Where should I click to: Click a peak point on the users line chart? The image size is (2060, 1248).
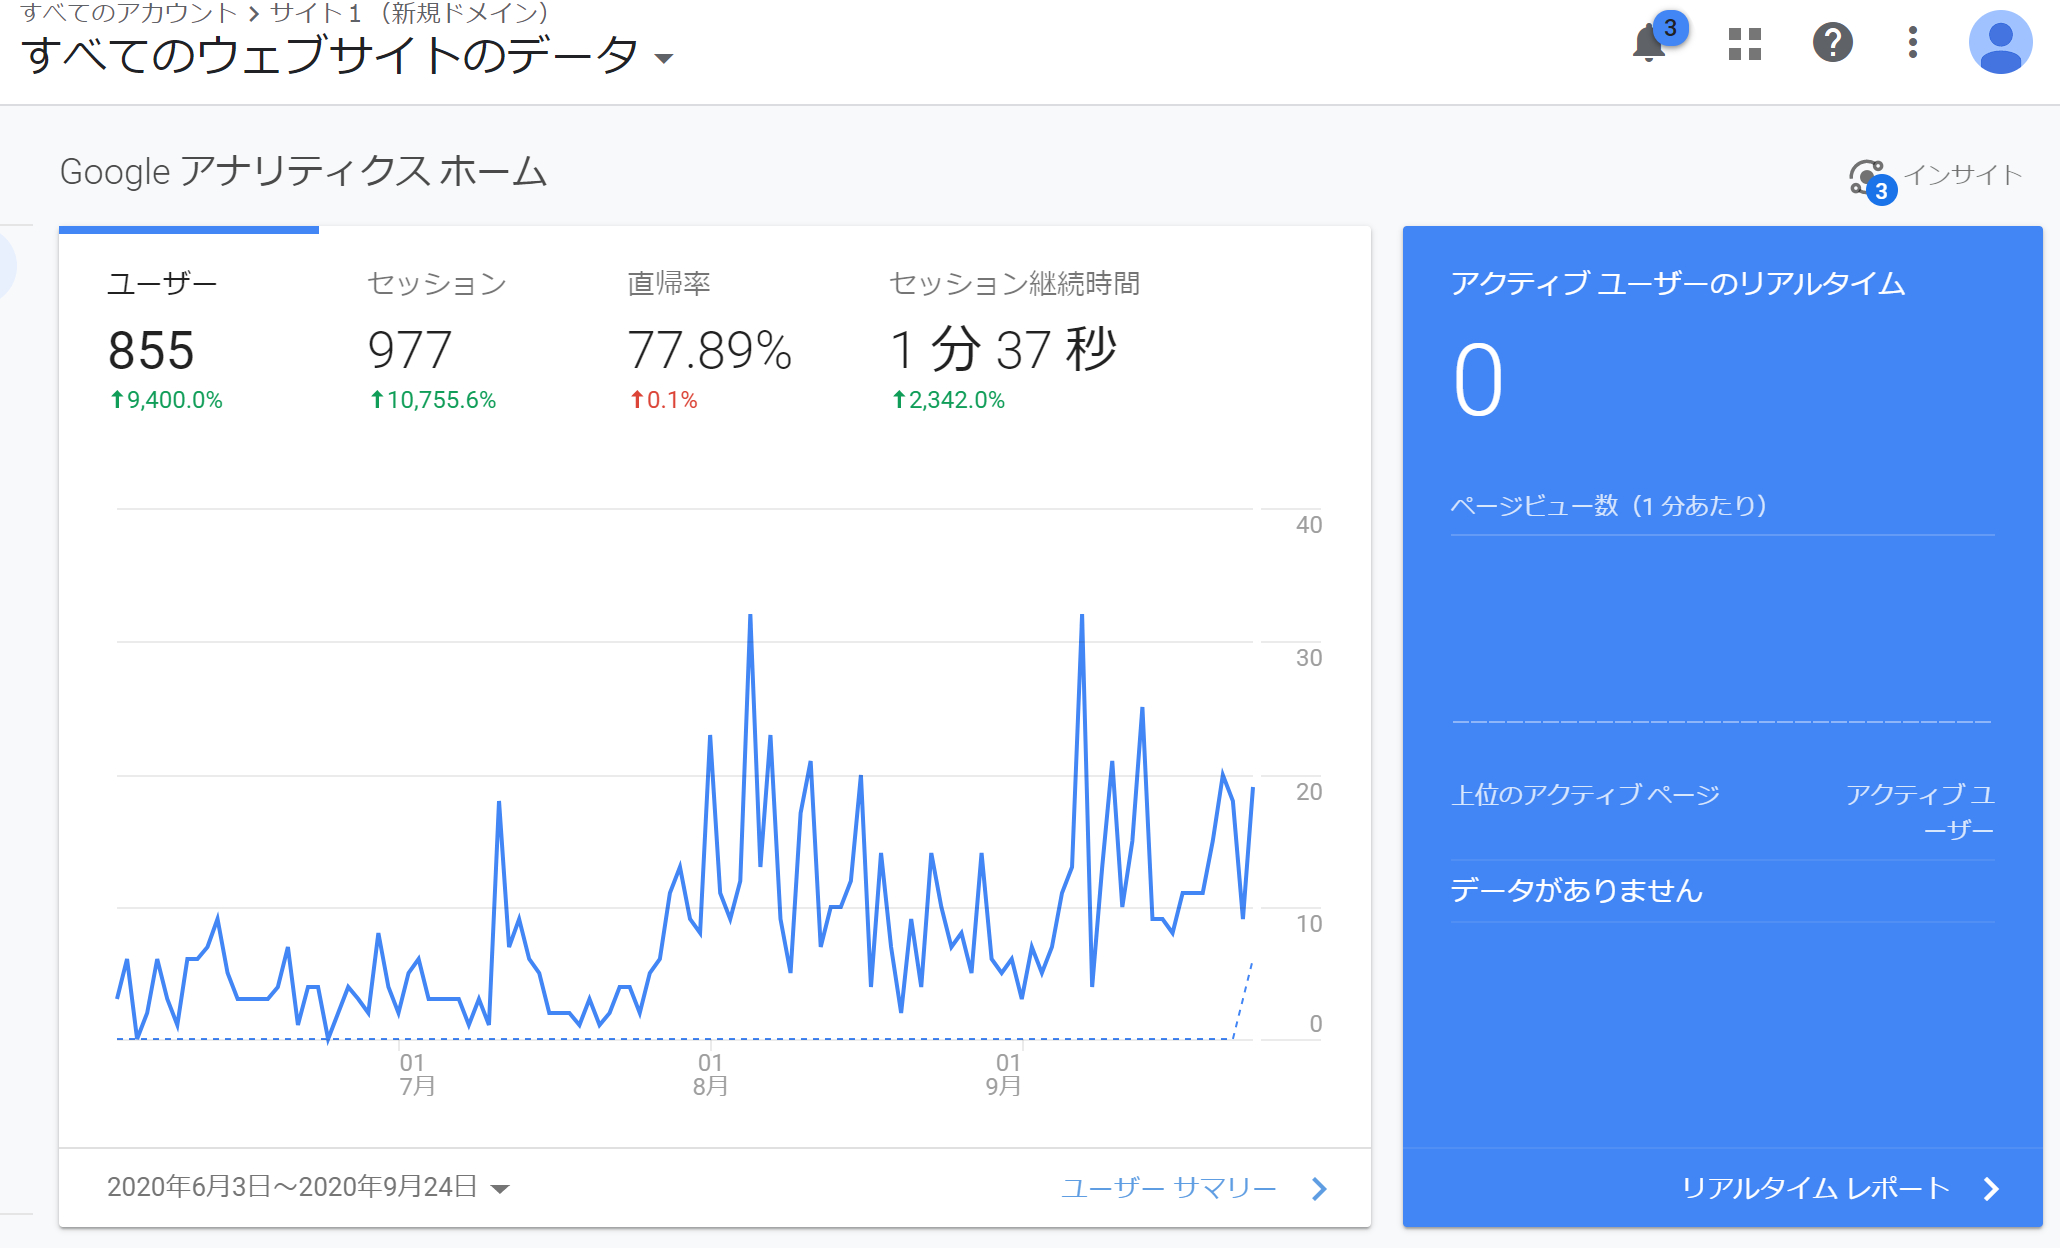(749, 617)
